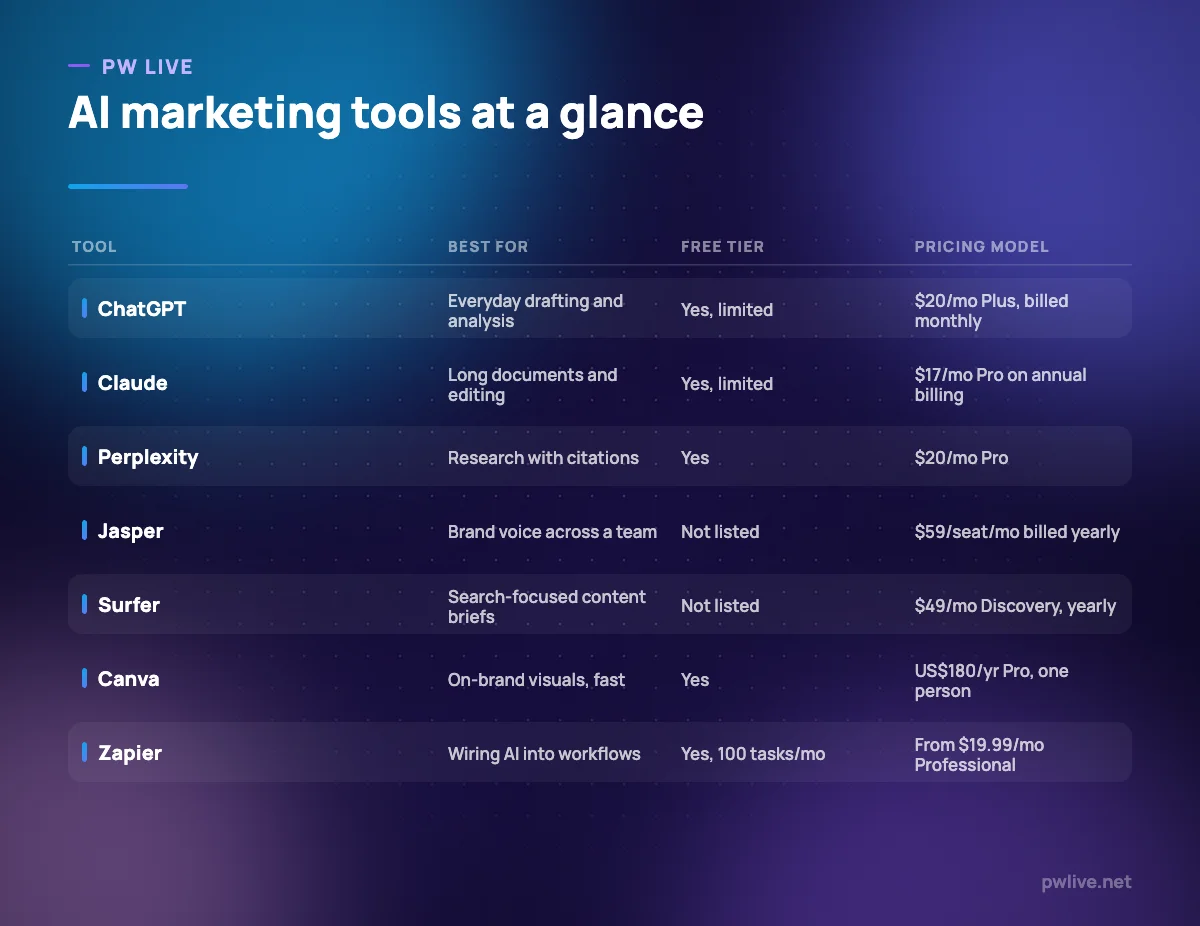Select the Zapier tool name
1200x926 pixels.
click(130, 753)
